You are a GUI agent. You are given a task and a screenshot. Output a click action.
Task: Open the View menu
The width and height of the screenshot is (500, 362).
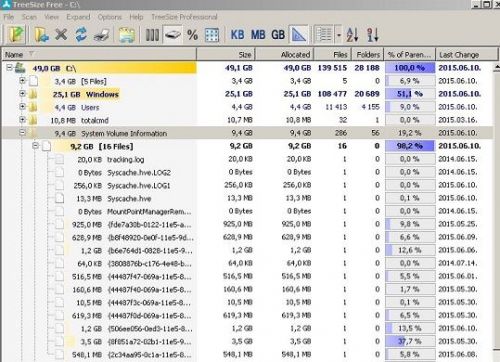tap(51, 17)
